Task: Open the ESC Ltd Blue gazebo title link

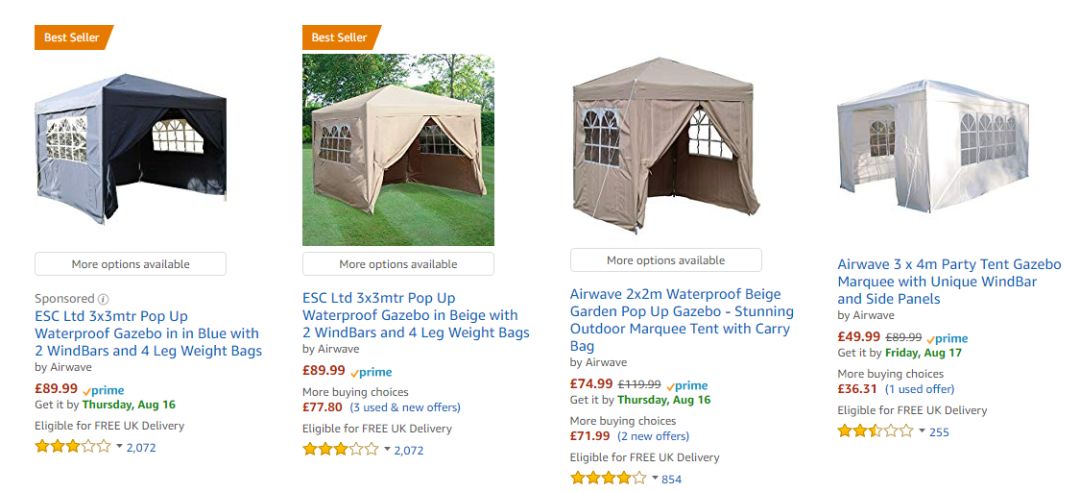Action: click(x=147, y=333)
